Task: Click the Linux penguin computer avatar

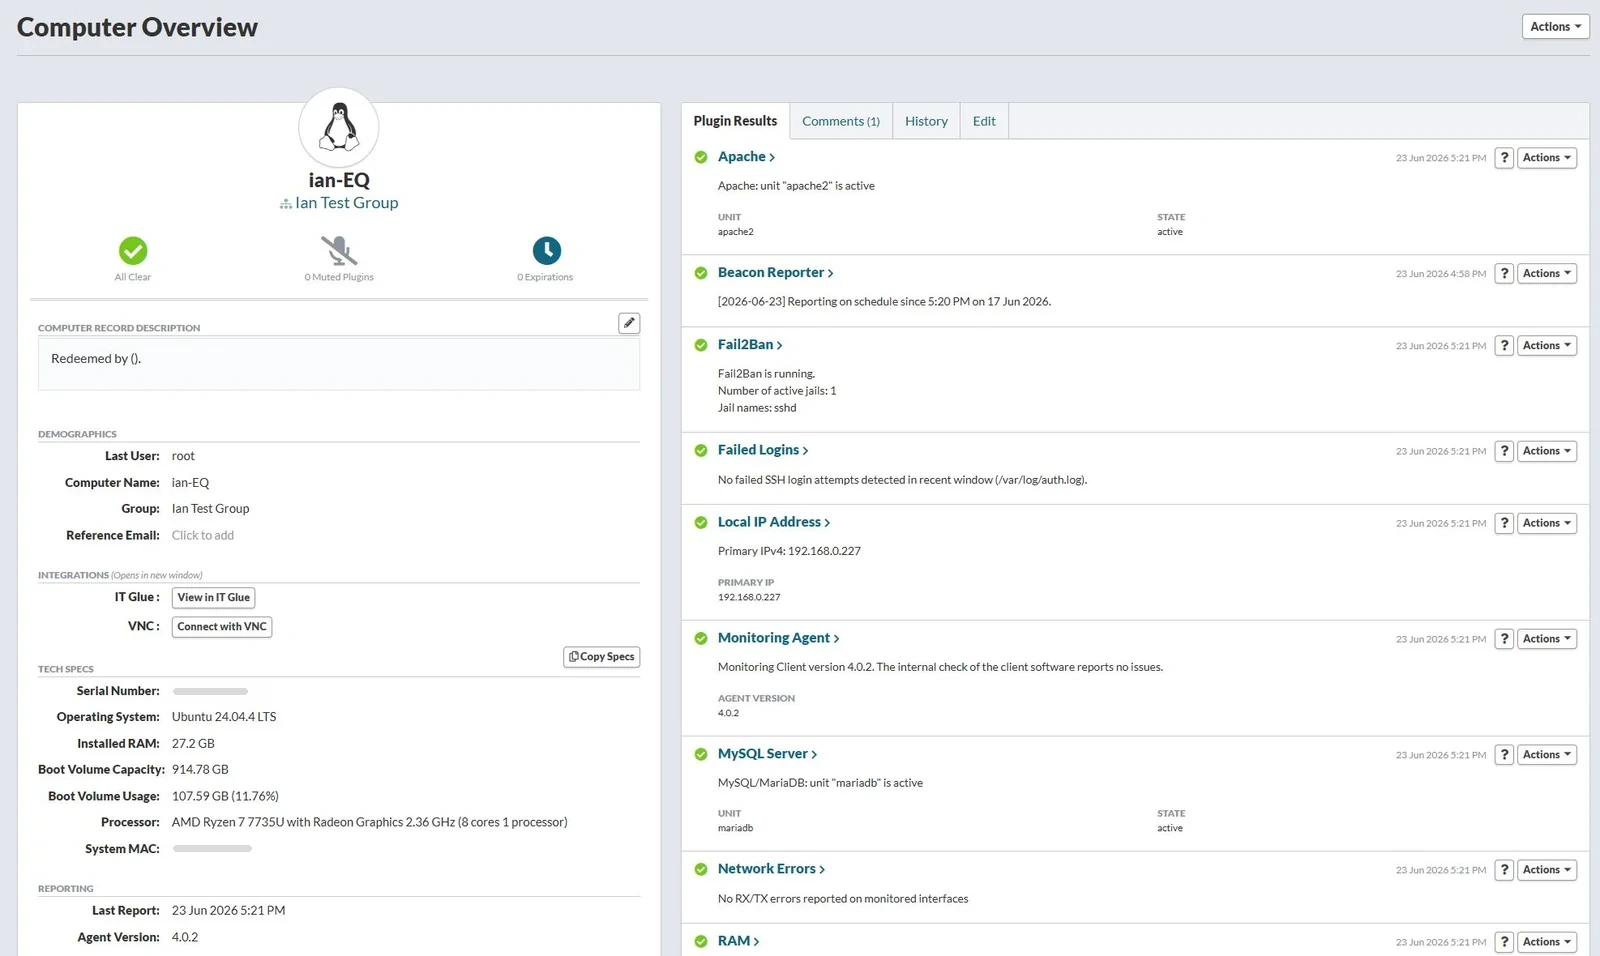Action: click(339, 128)
